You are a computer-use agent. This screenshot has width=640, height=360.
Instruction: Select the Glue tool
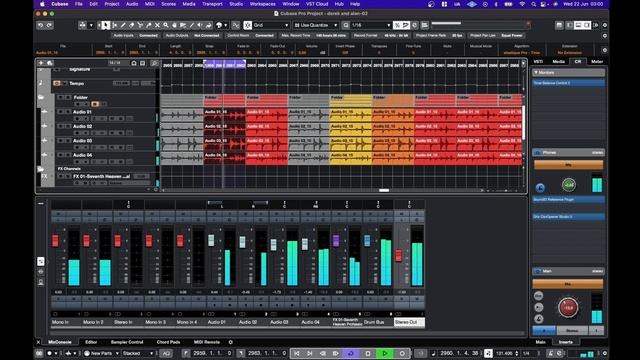point(149,25)
